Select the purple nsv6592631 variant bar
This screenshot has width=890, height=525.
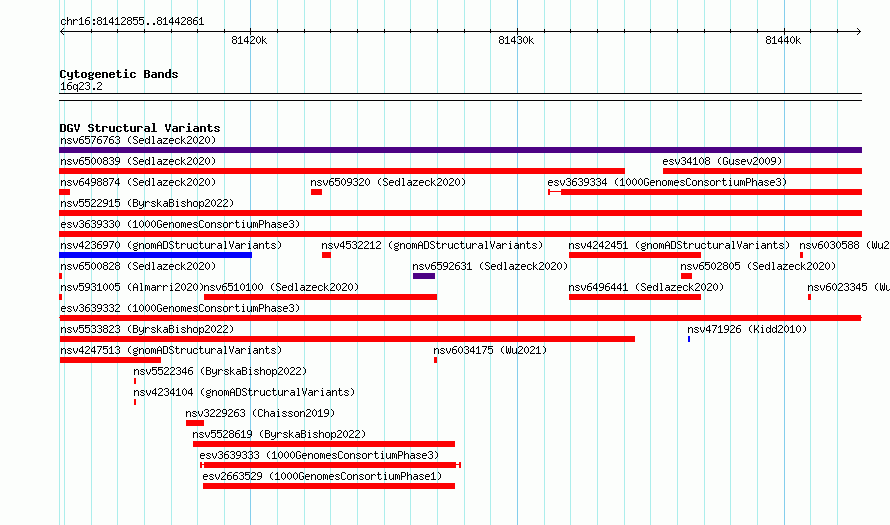pos(424,276)
